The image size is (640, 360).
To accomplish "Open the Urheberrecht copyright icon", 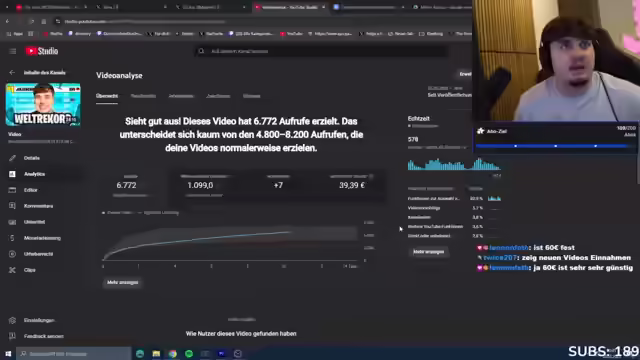I will (12, 253).
